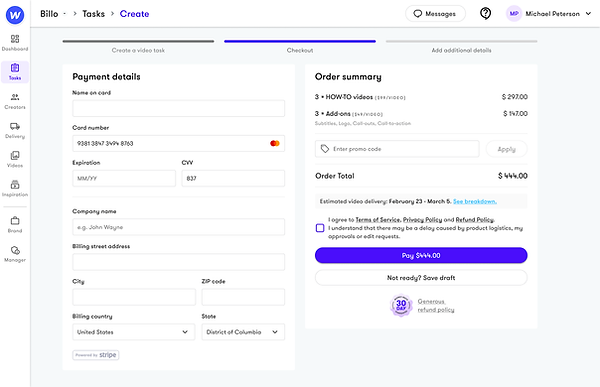Screen dimensions: 600x387
Task: Focus the ZIP code field
Action: 243,297
